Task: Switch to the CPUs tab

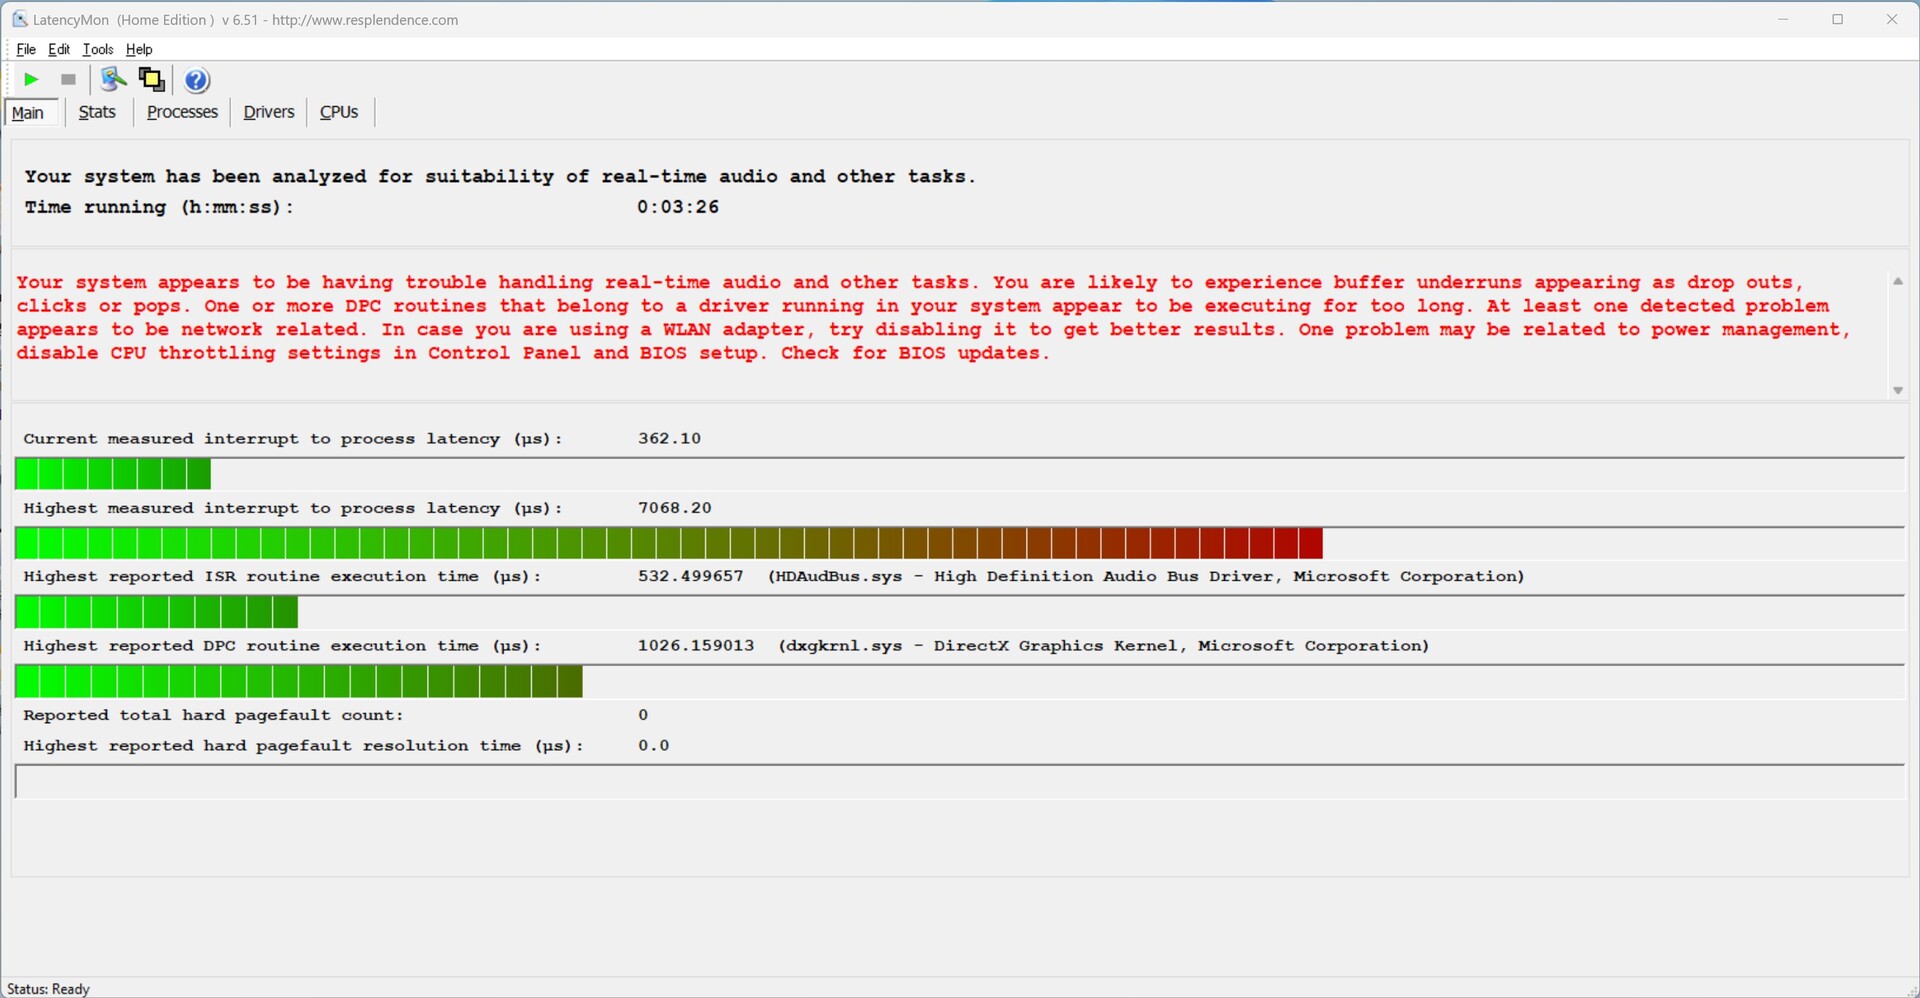Action: 338,112
